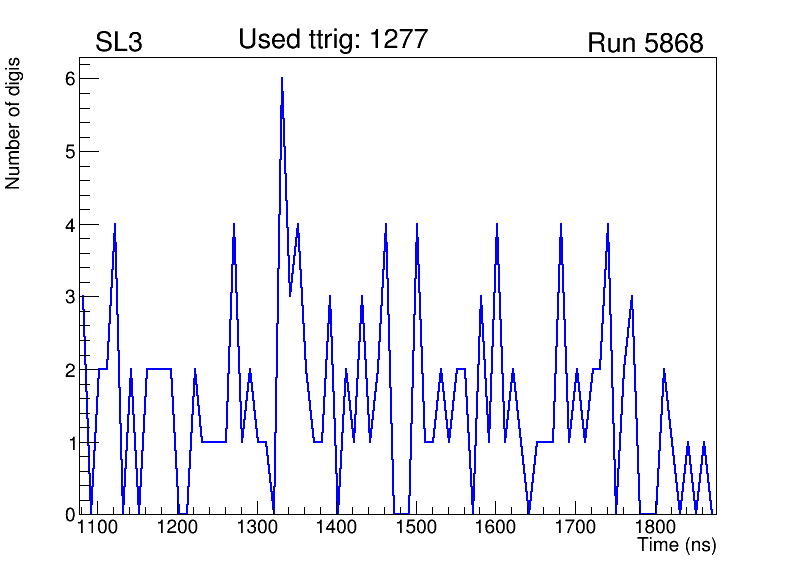This screenshot has height=572, width=796.
Task: Select the x-axis tick label 1600
Action: 495,528
